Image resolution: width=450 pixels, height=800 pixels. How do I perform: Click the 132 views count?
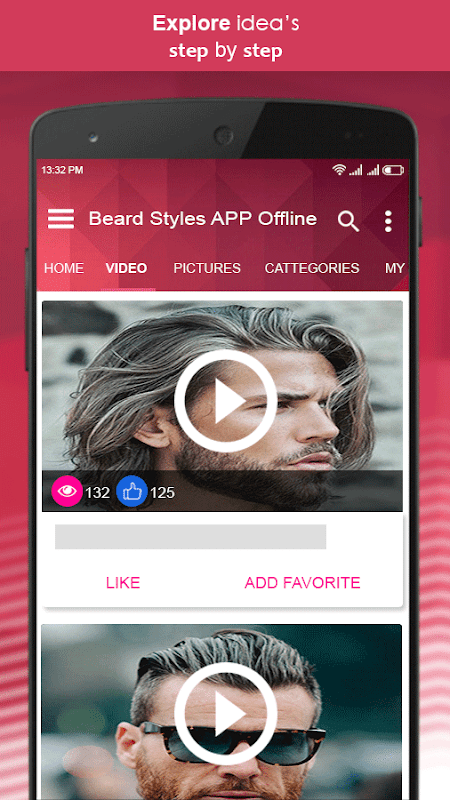97,492
